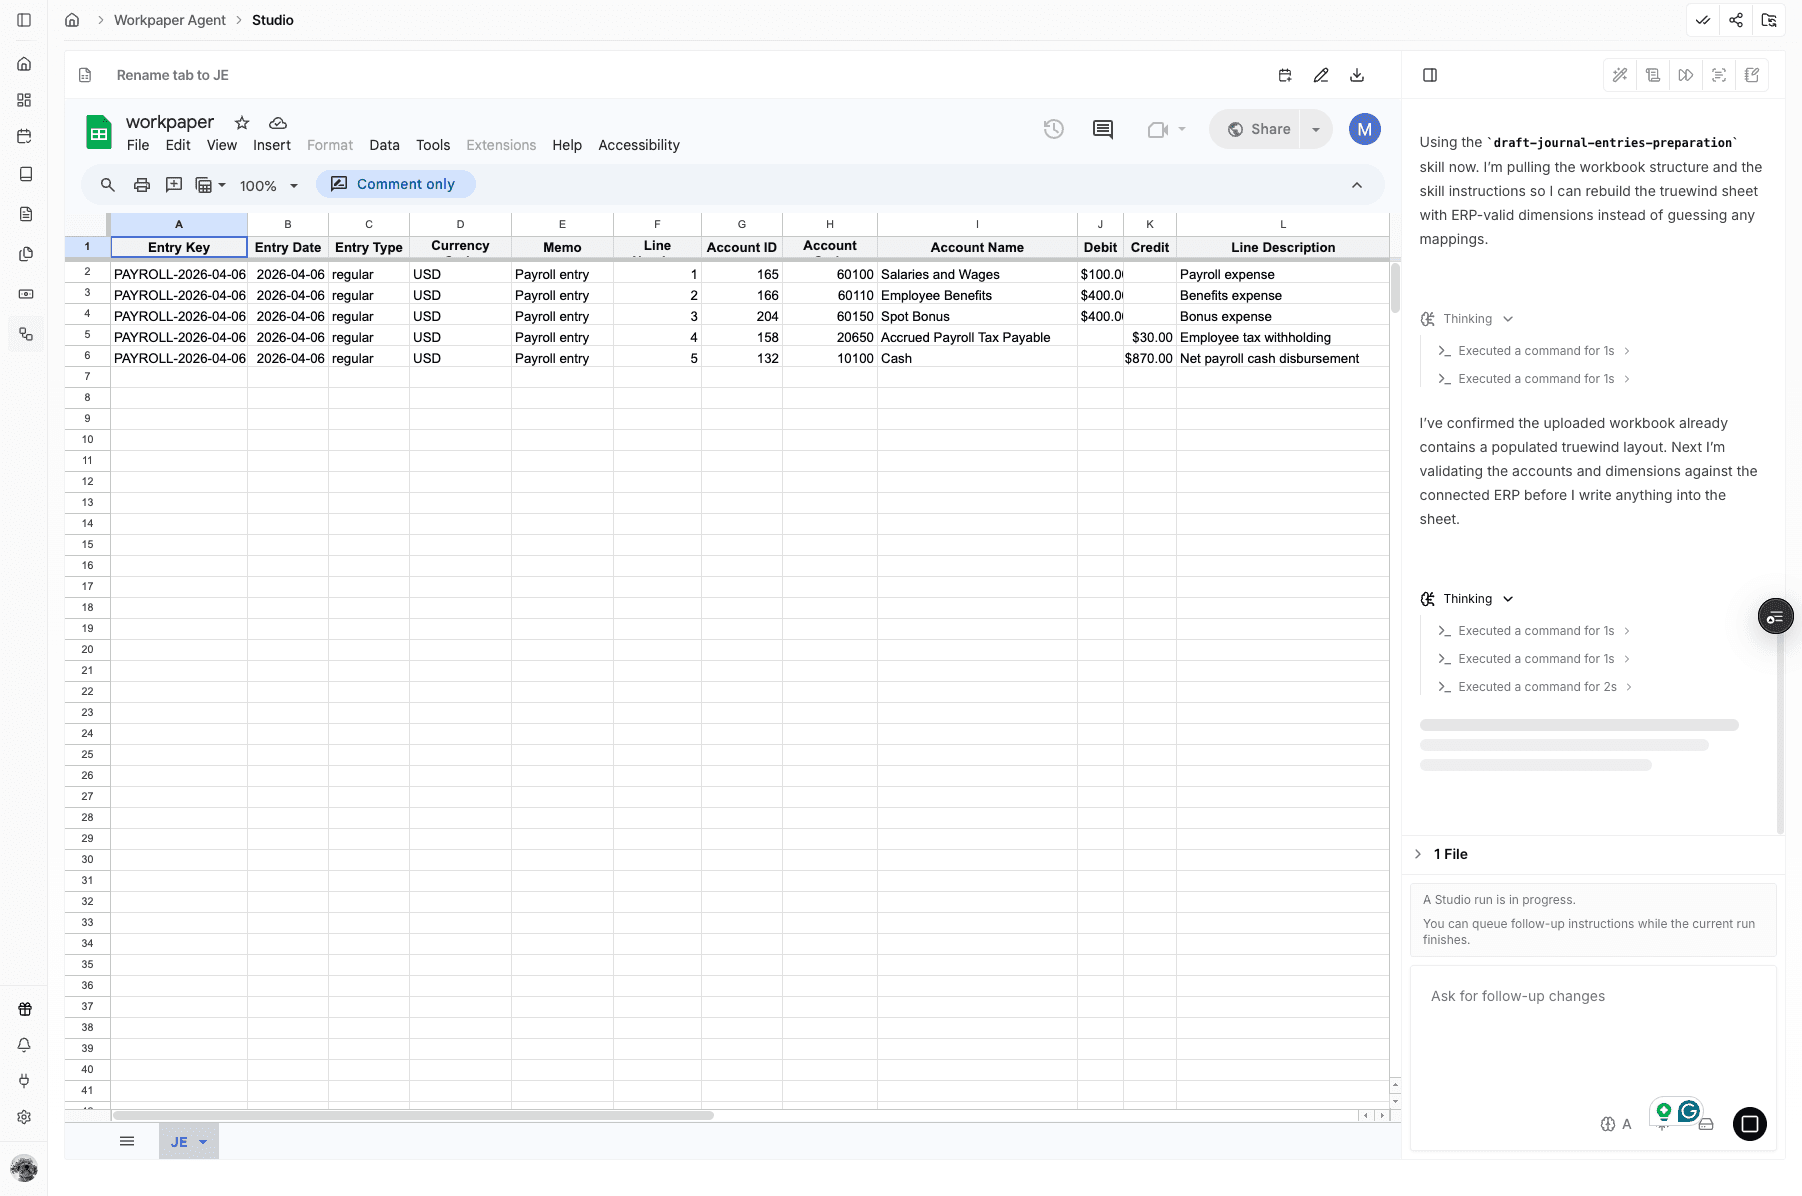This screenshot has height=1196, width=1802.
Task: Open the document icon in the sidebar
Action: pos(25,214)
